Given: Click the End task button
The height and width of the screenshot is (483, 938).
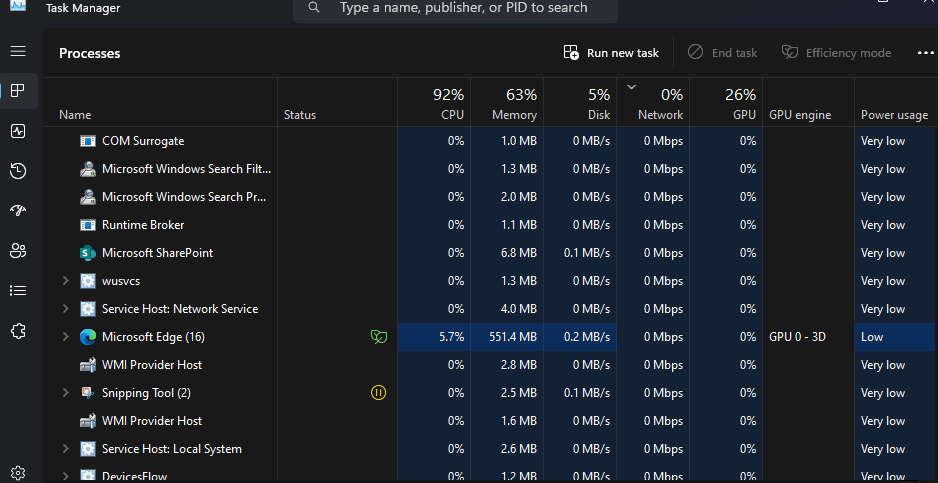Looking at the screenshot, I should pos(722,53).
